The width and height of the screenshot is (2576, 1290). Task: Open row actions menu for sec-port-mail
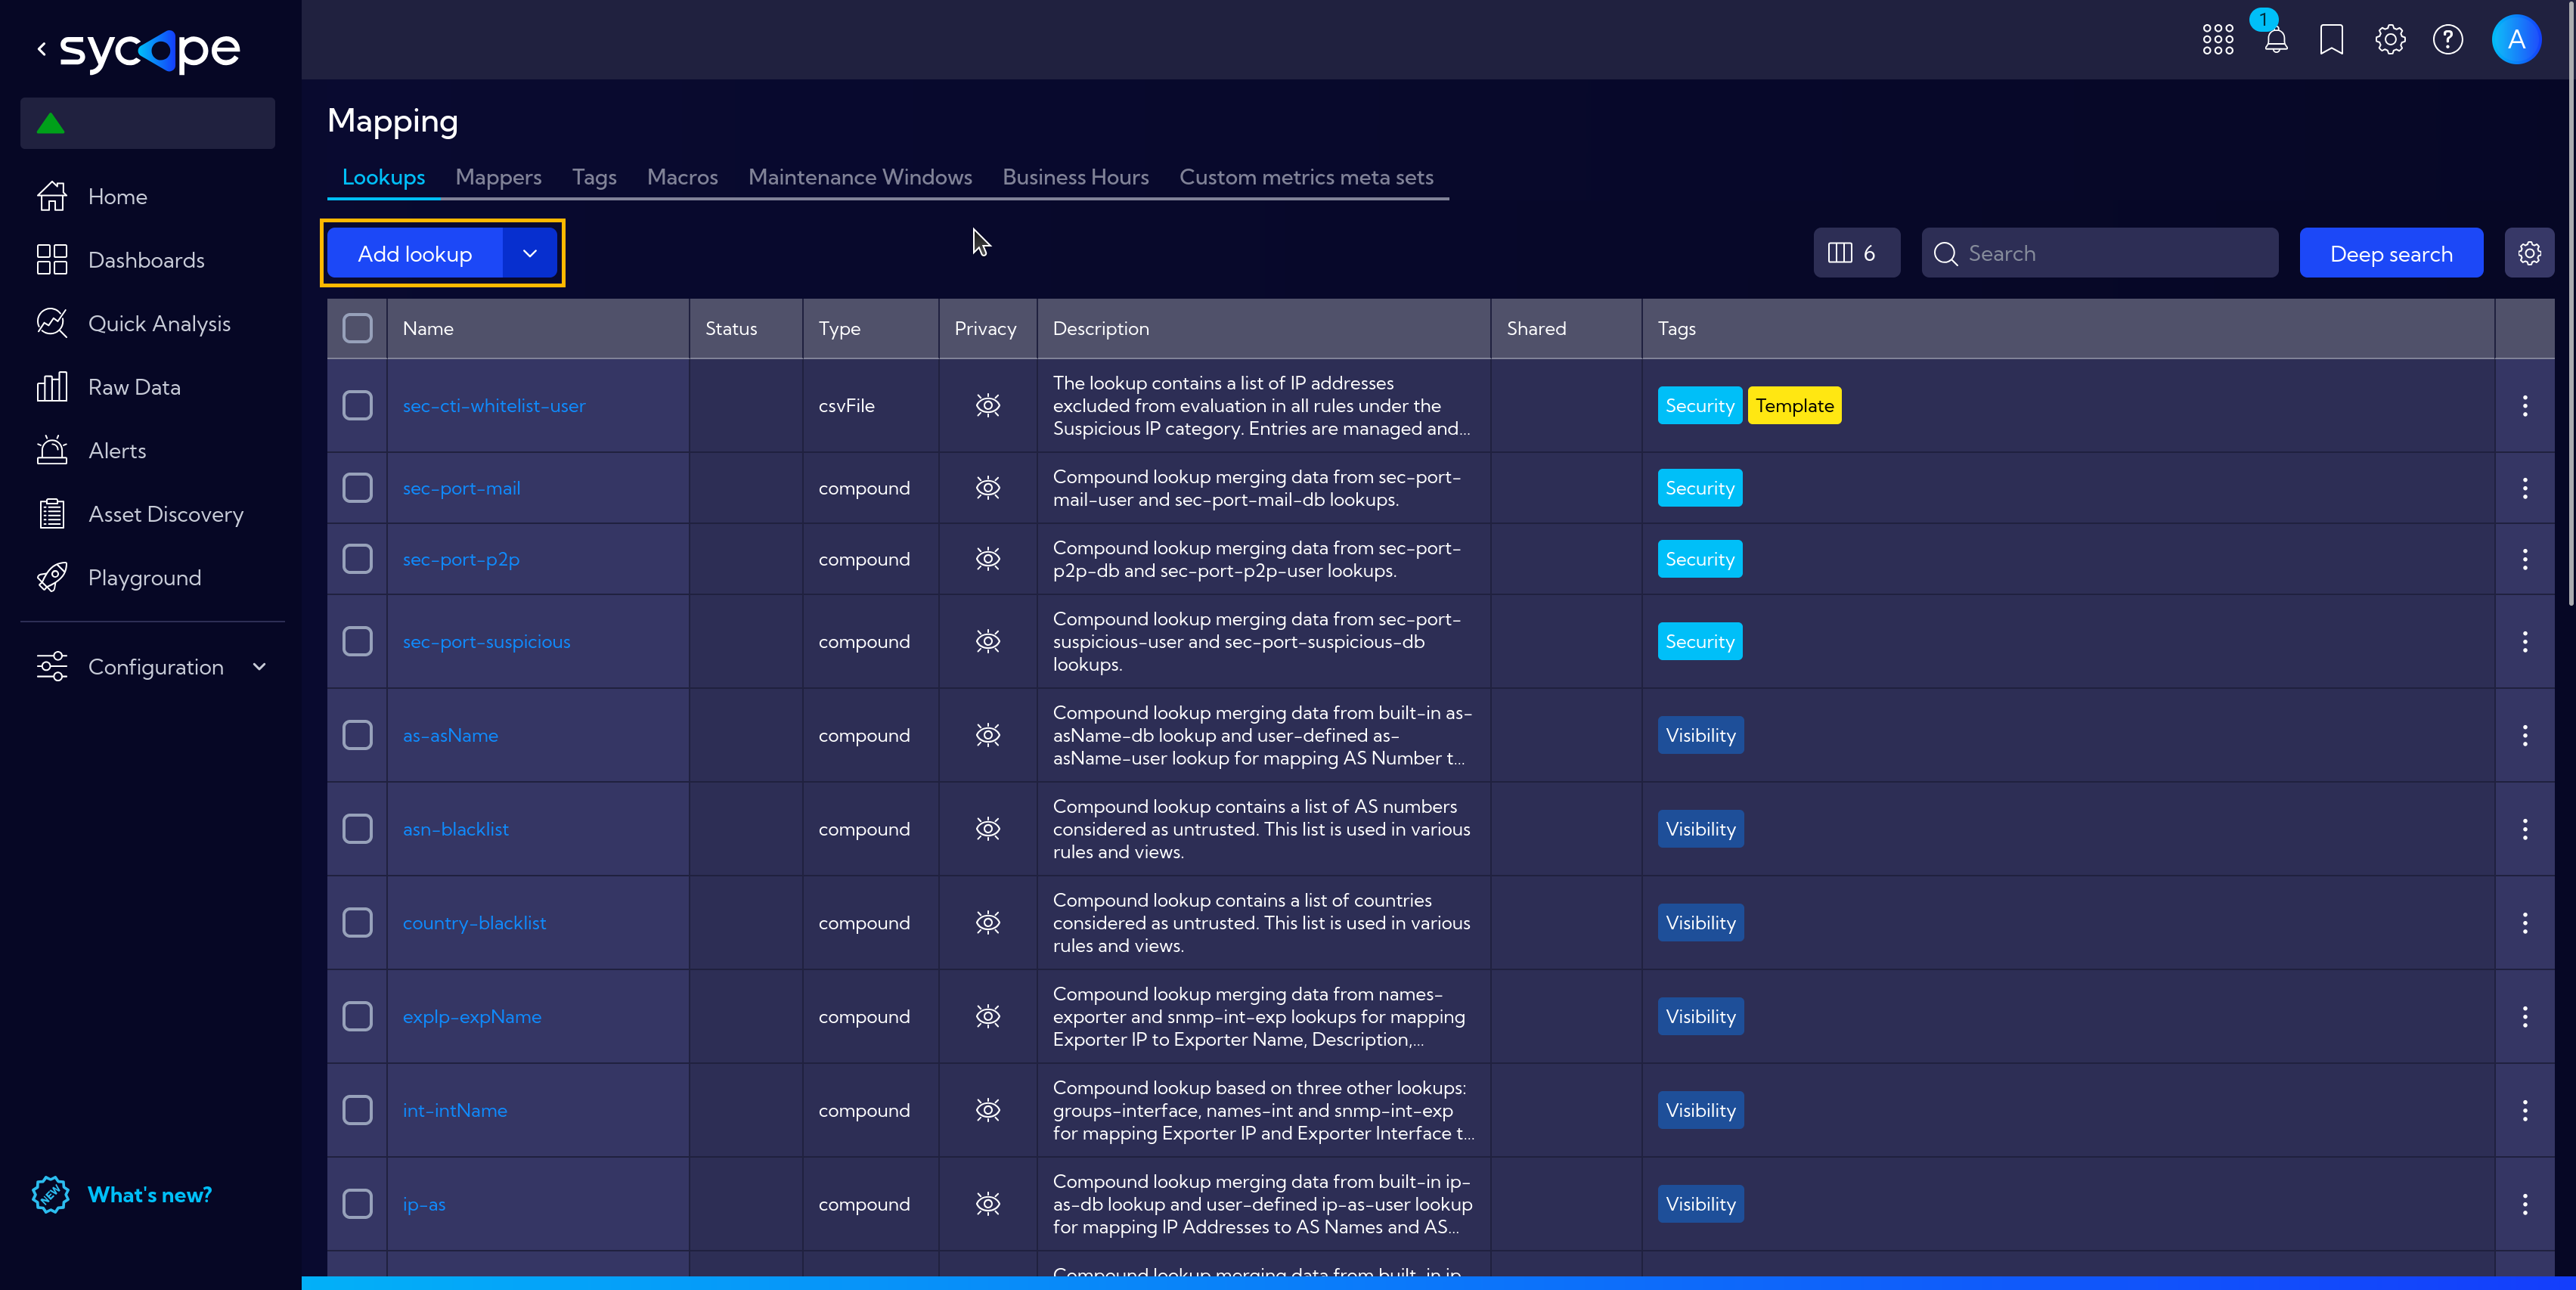click(2524, 488)
